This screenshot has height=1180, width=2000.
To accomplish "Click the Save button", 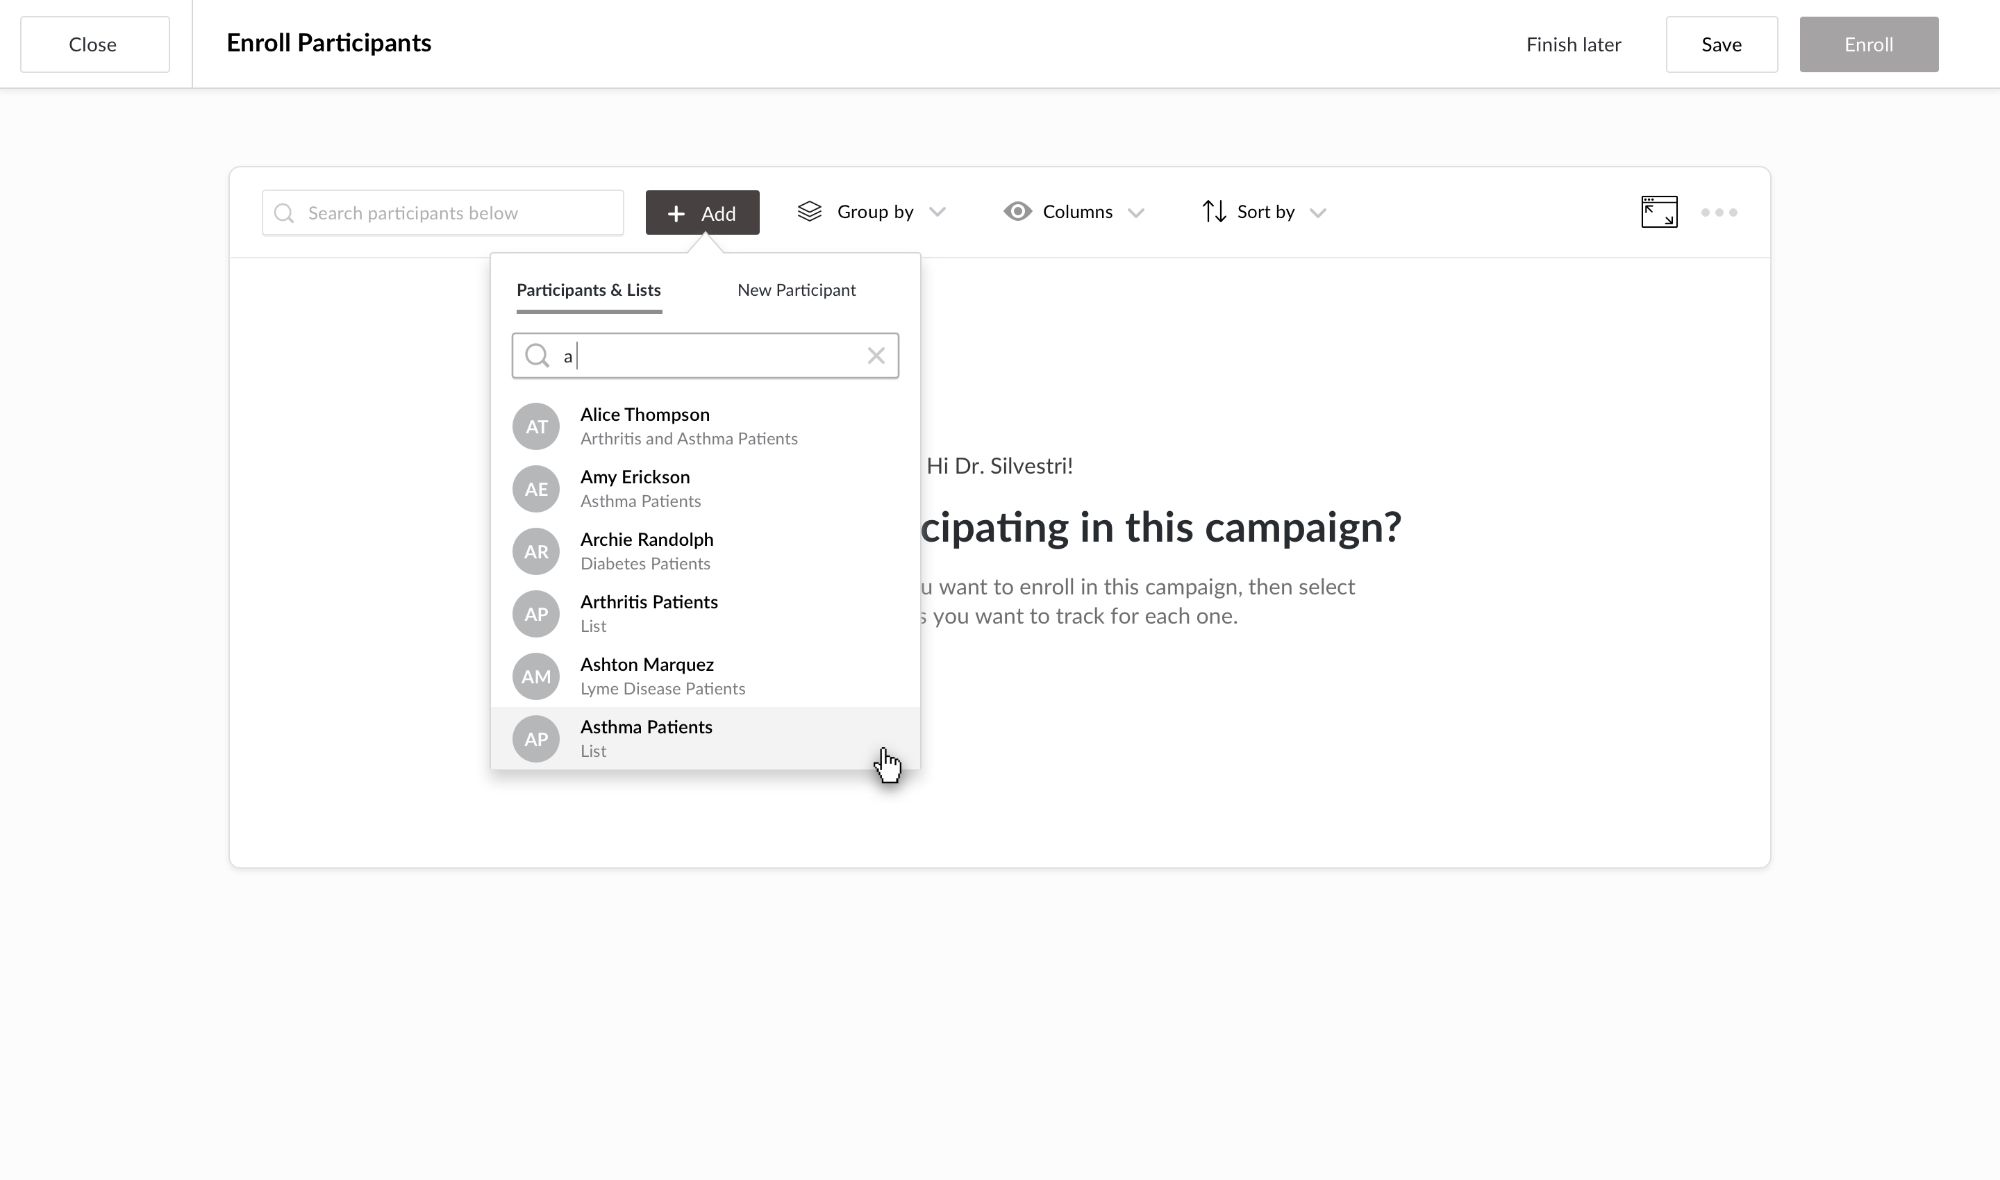I will coord(1721,44).
